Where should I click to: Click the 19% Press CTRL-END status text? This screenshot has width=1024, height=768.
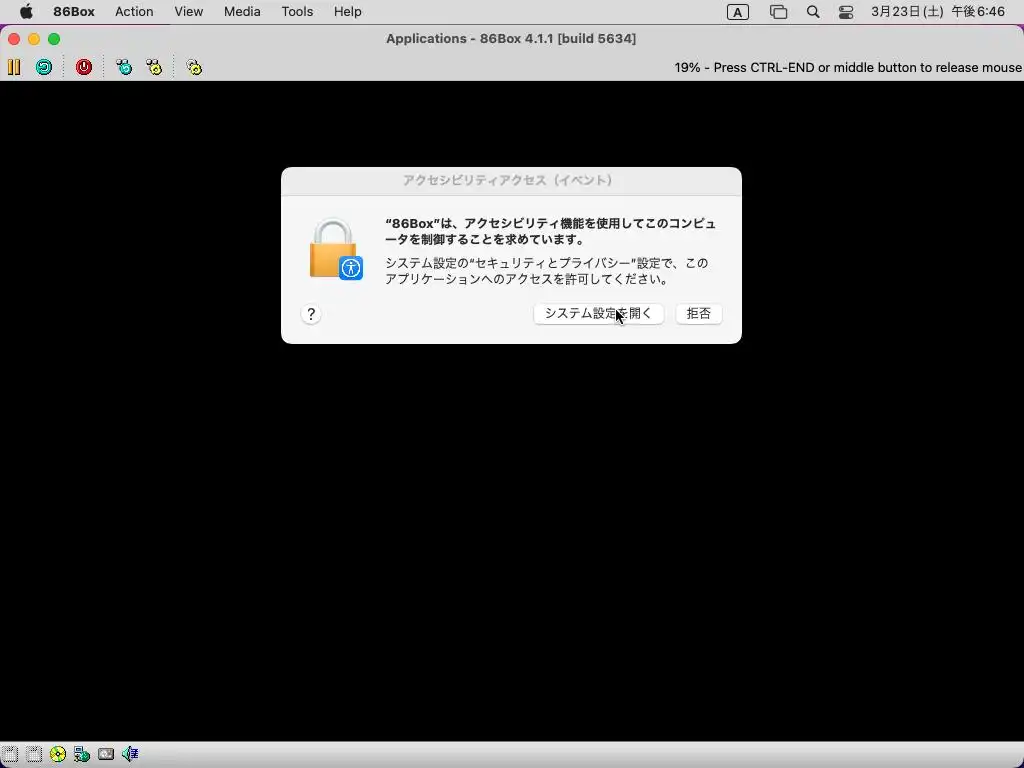tap(848, 67)
